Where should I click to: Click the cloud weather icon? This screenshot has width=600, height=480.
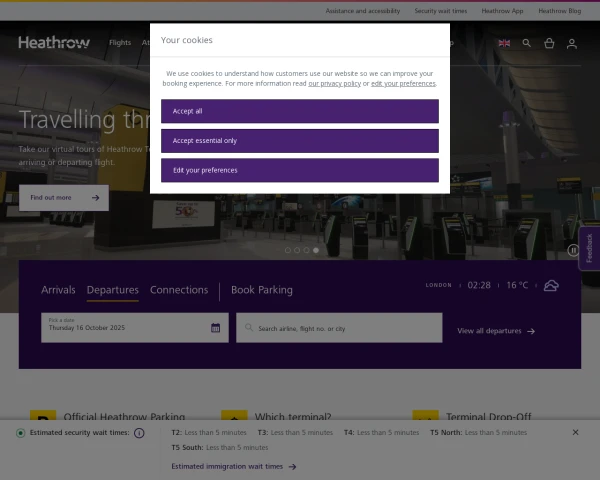point(551,286)
